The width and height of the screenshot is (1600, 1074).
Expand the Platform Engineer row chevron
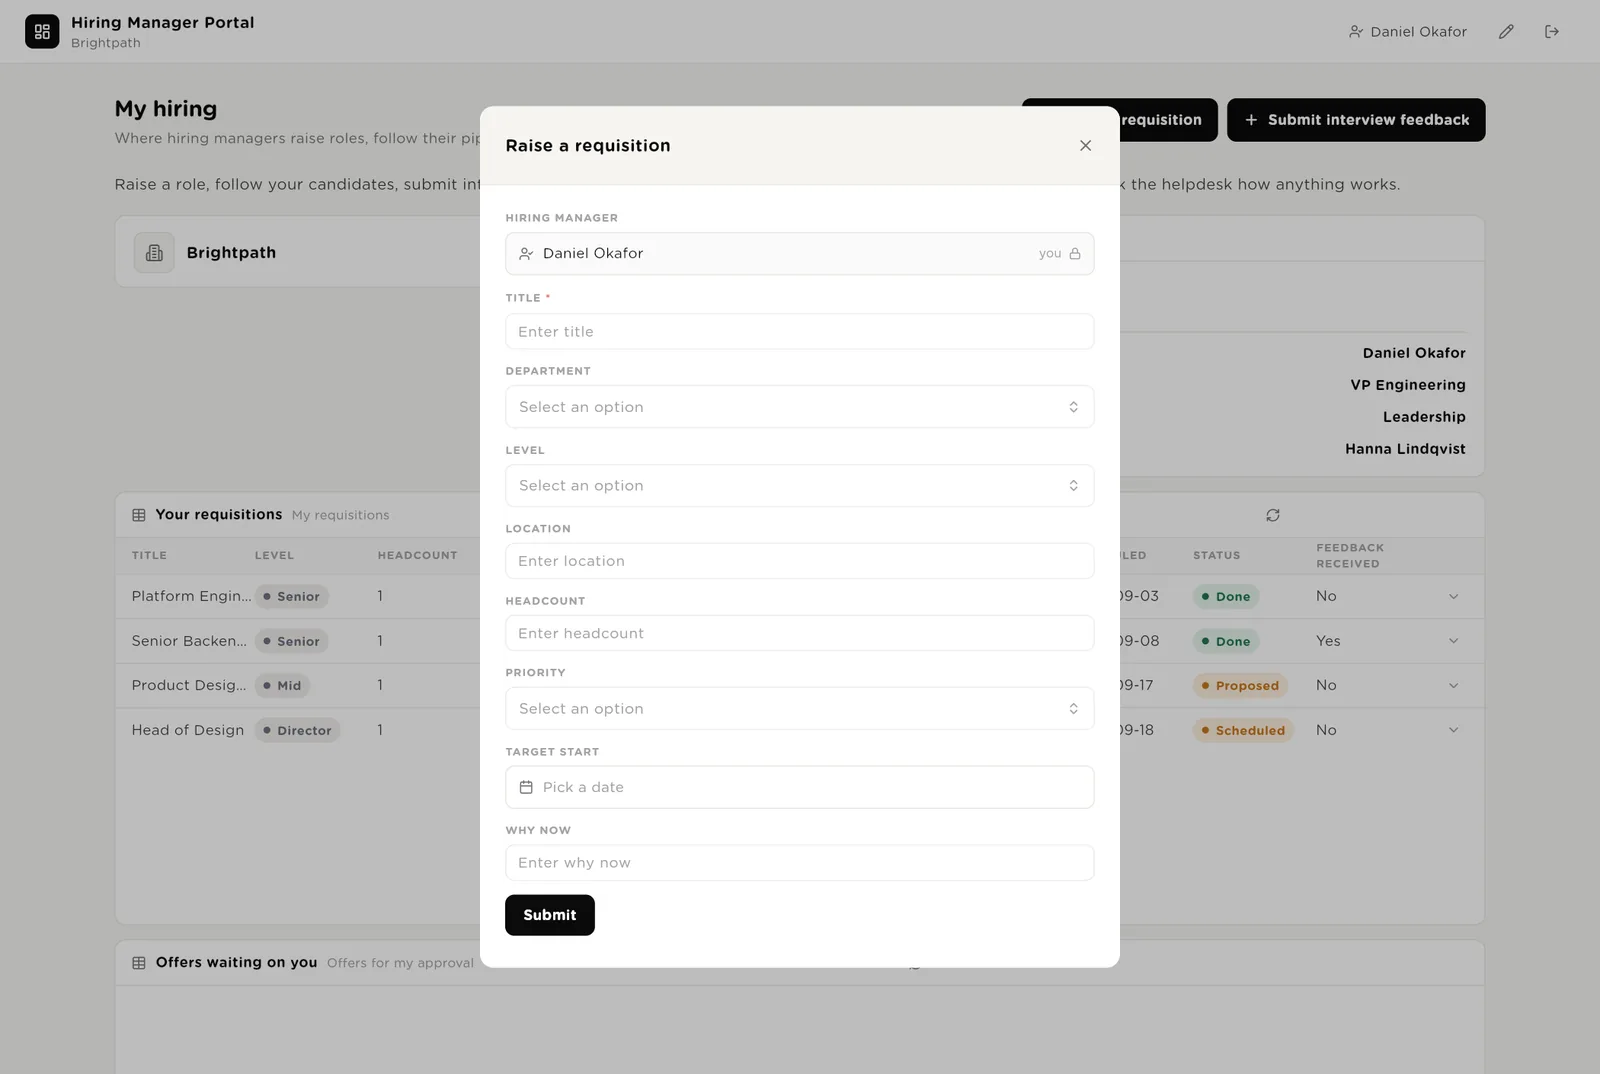coord(1453,597)
